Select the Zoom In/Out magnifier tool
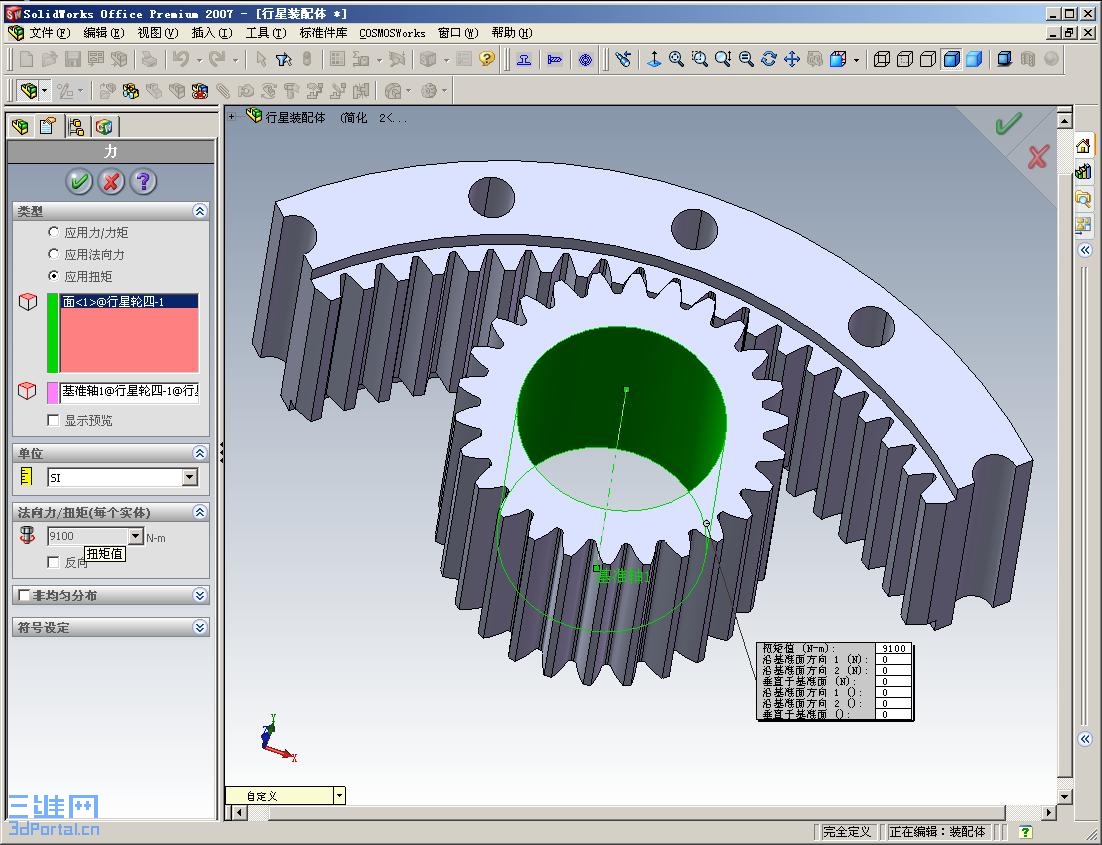The image size is (1102, 845). point(722,59)
